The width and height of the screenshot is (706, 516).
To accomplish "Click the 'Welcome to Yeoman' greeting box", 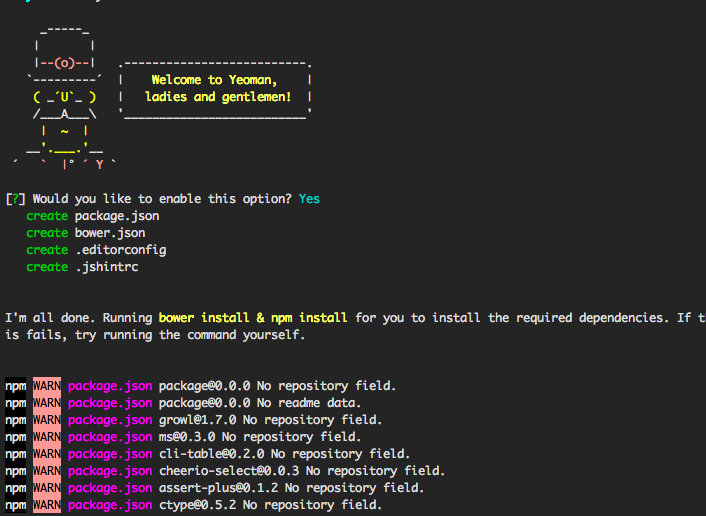I will pos(215,89).
